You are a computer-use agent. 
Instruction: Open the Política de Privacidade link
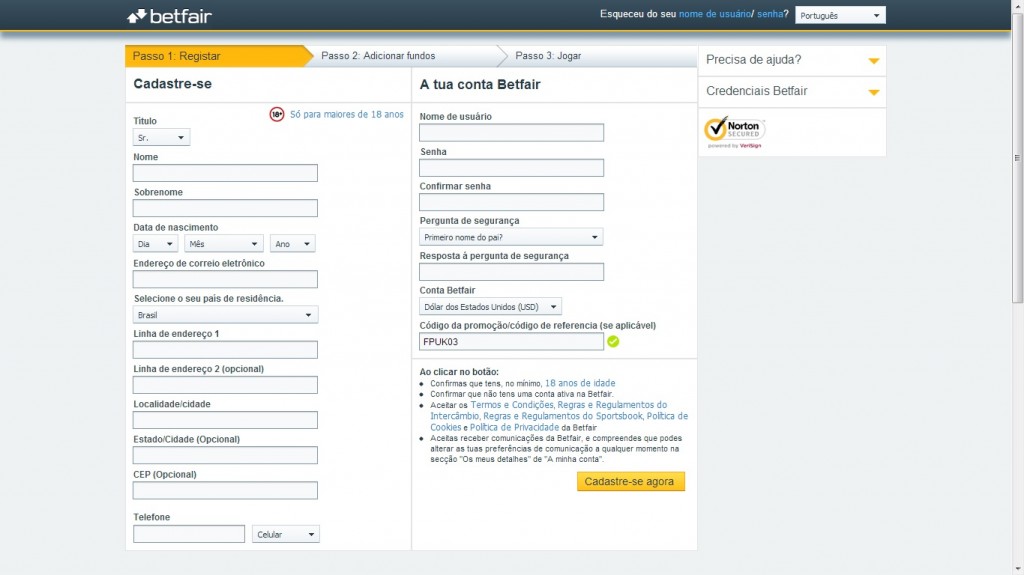point(515,427)
